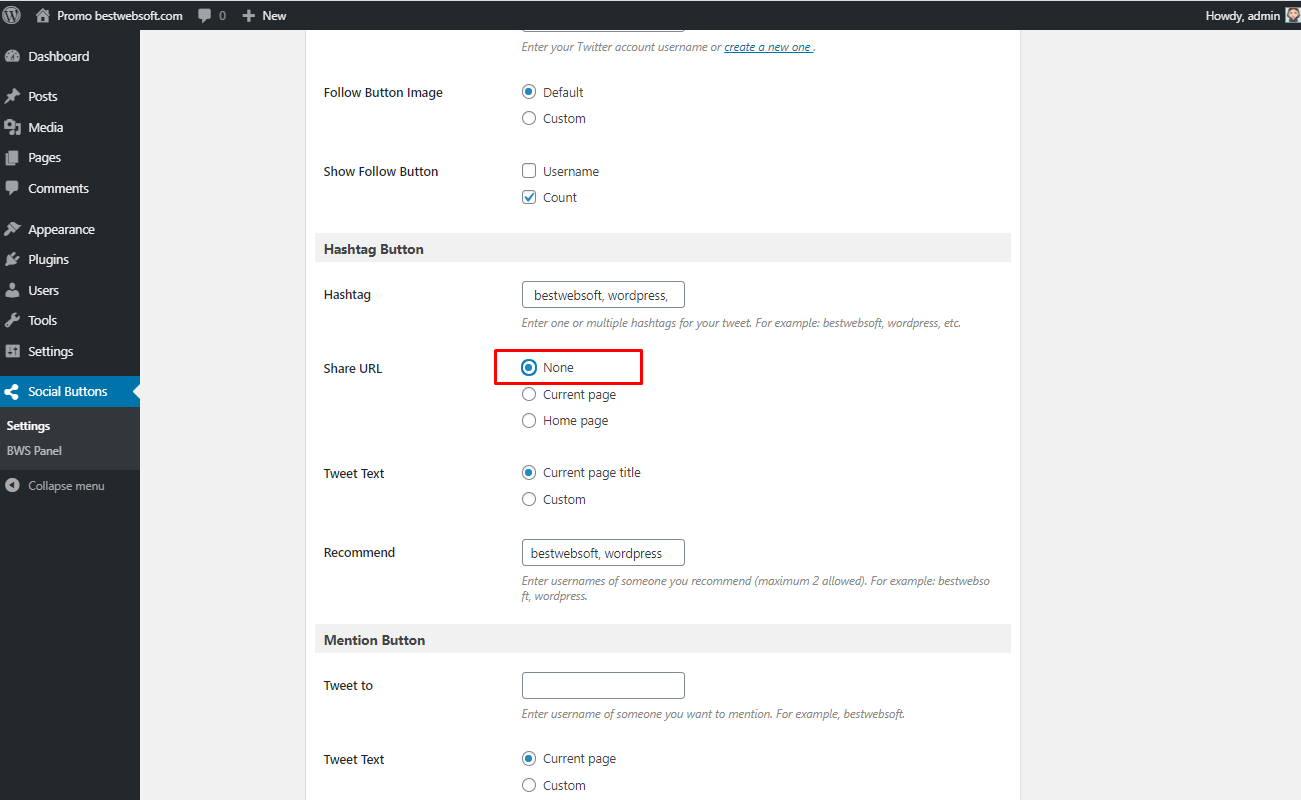This screenshot has width=1301, height=800.
Task: Select Custom for Hashtag Tweet Text
Action: [529, 499]
